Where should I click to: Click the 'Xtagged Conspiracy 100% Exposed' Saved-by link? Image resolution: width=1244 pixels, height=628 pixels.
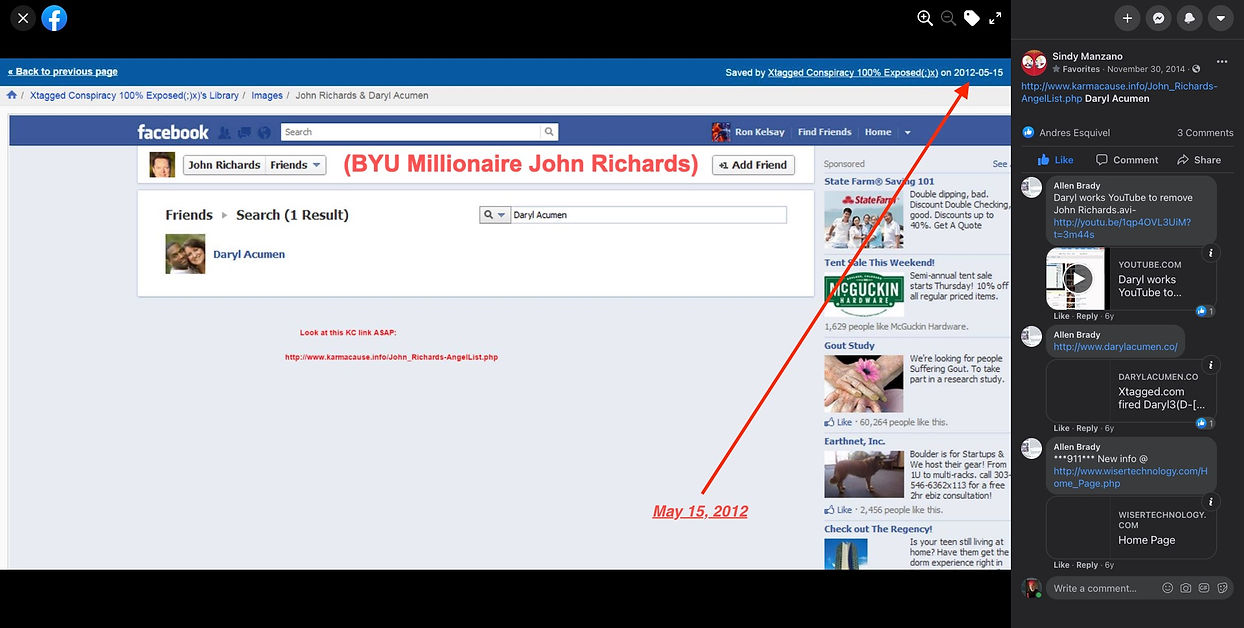coord(853,73)
